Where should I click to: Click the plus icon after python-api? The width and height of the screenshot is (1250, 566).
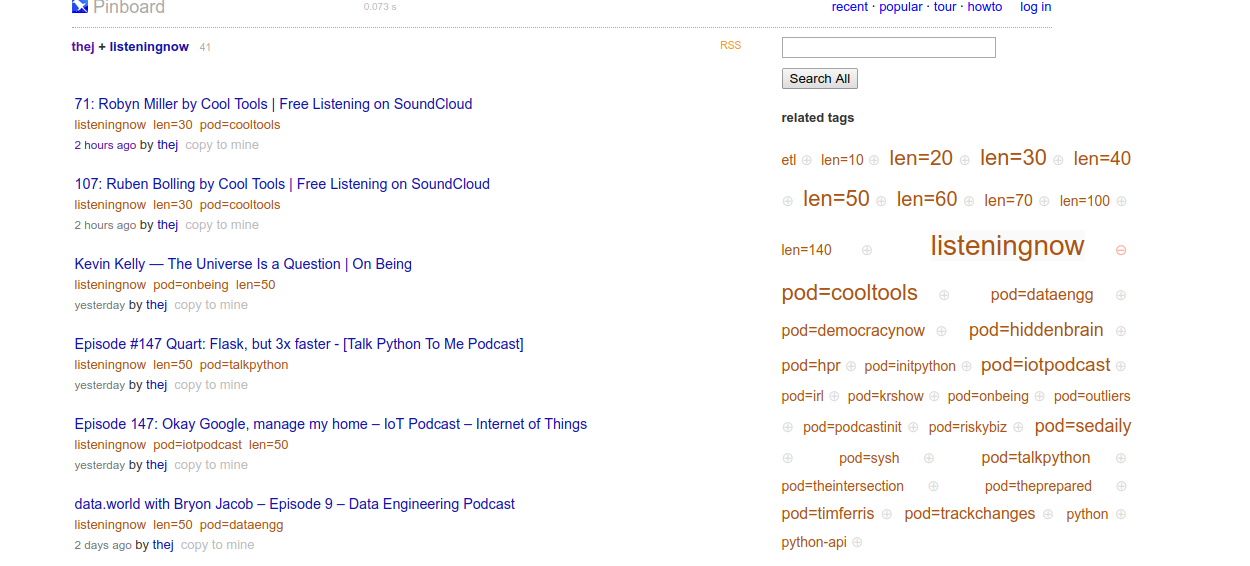(x=857, y=542)
